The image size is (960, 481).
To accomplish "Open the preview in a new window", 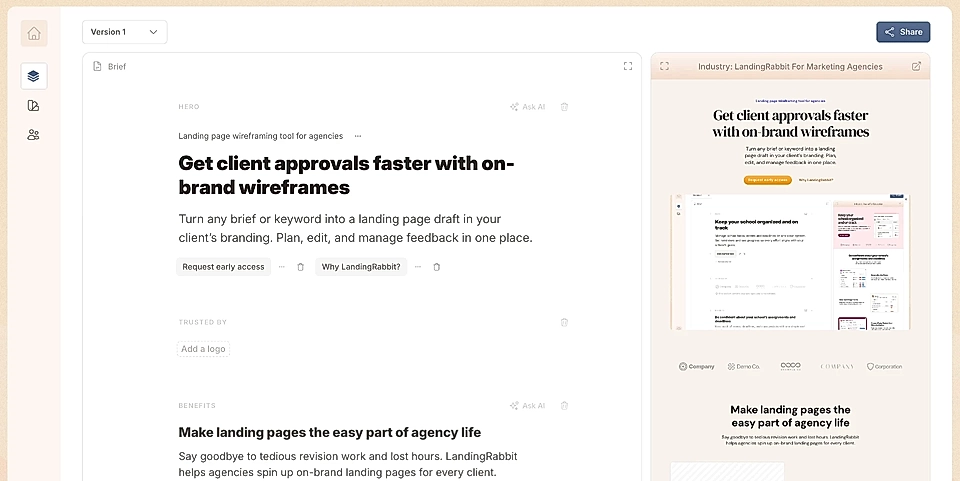I will pos(917,66).
